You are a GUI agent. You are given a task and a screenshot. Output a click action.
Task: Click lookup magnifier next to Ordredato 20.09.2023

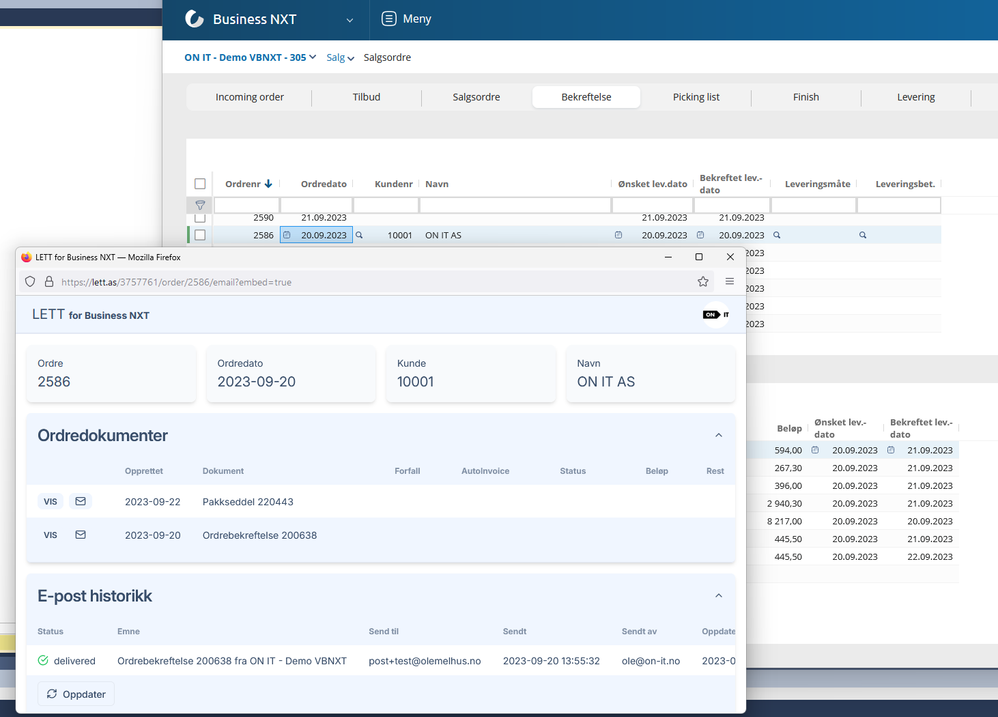(x=359, y=235)
